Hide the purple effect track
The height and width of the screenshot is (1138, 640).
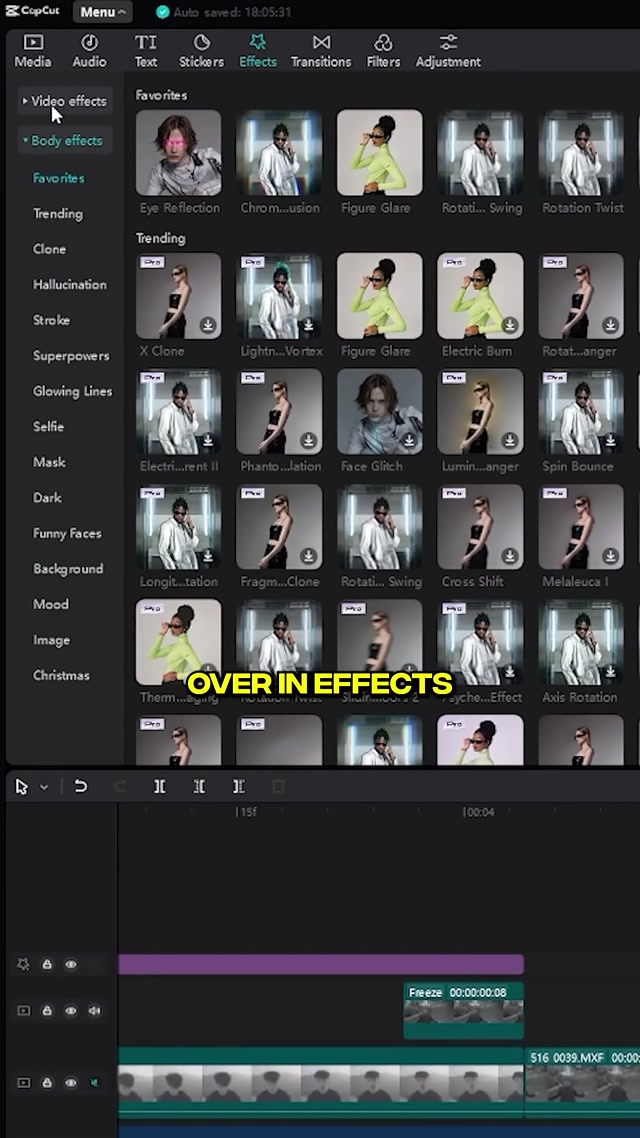pyautogui.click(x=71, y=965)
